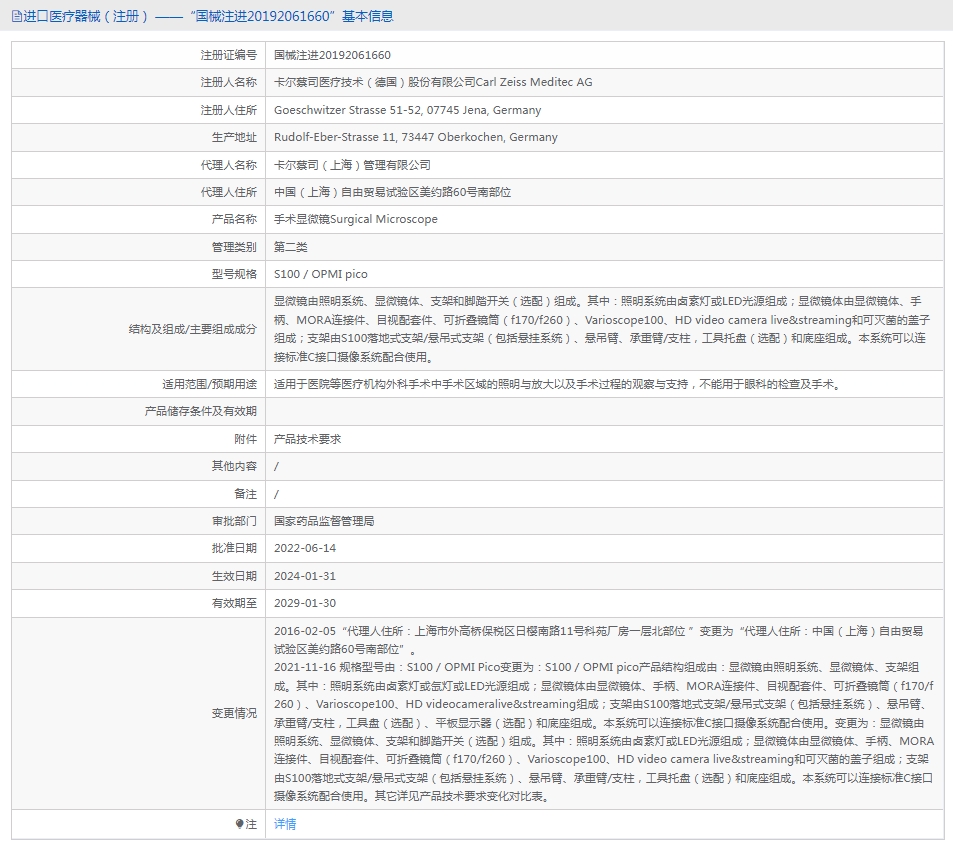Click the effective date 2024-01-31
953x848 pixels.
coord(304,576)
